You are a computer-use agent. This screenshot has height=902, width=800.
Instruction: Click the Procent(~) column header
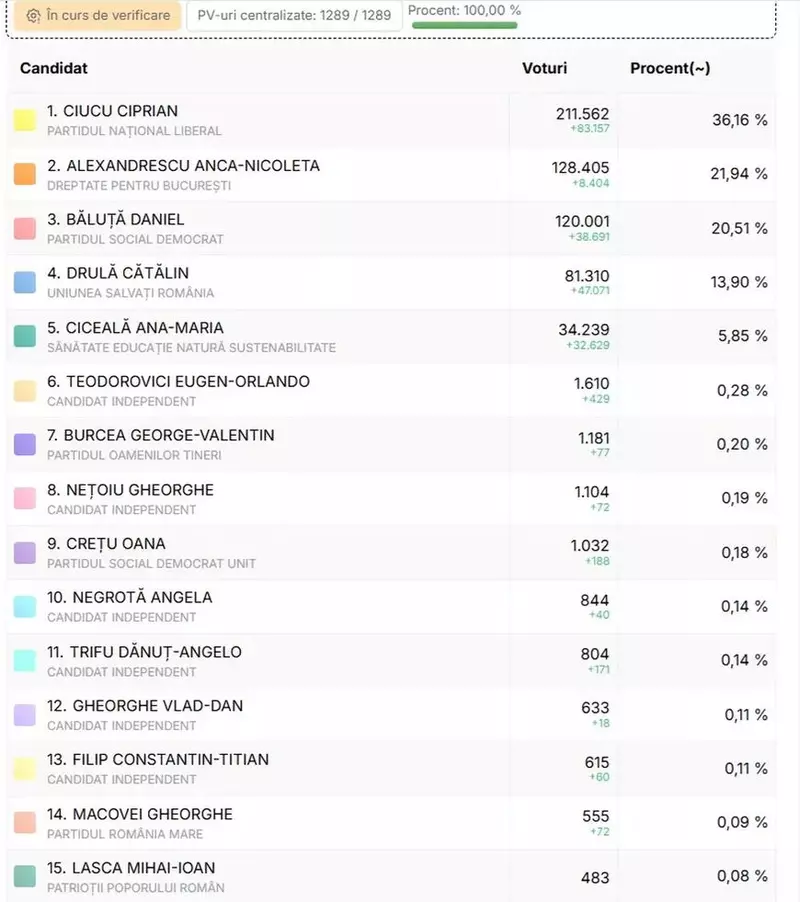[670, 68]
